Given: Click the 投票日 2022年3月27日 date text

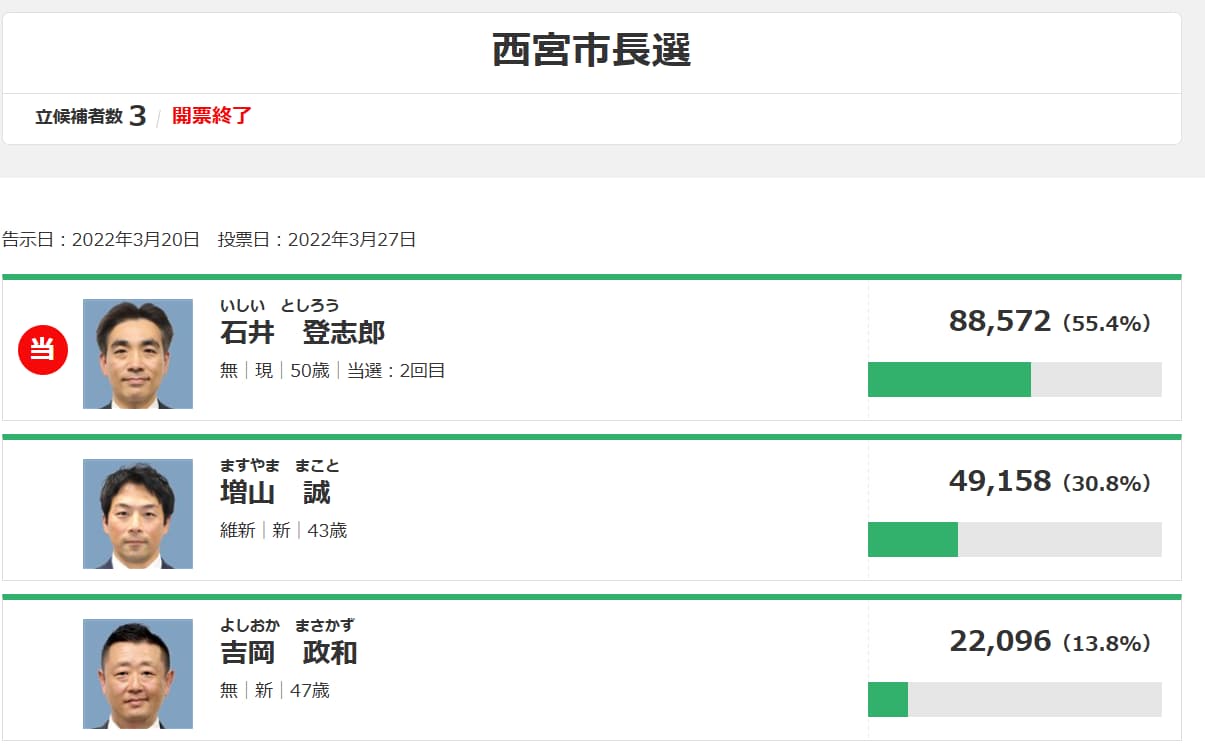Looking at the screenshot, I should [x=317, y=240].
